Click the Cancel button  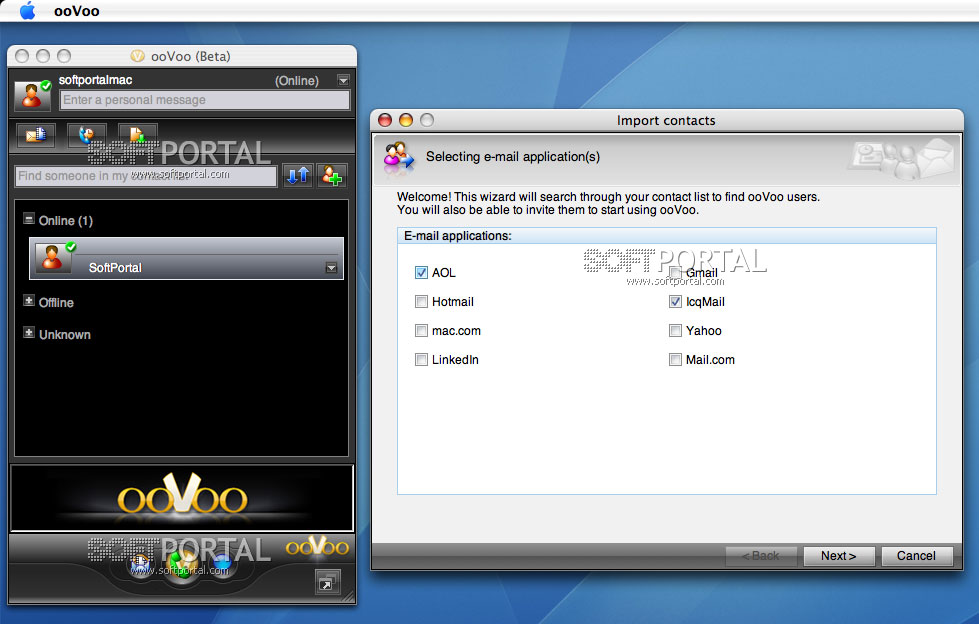click(917, 556)
